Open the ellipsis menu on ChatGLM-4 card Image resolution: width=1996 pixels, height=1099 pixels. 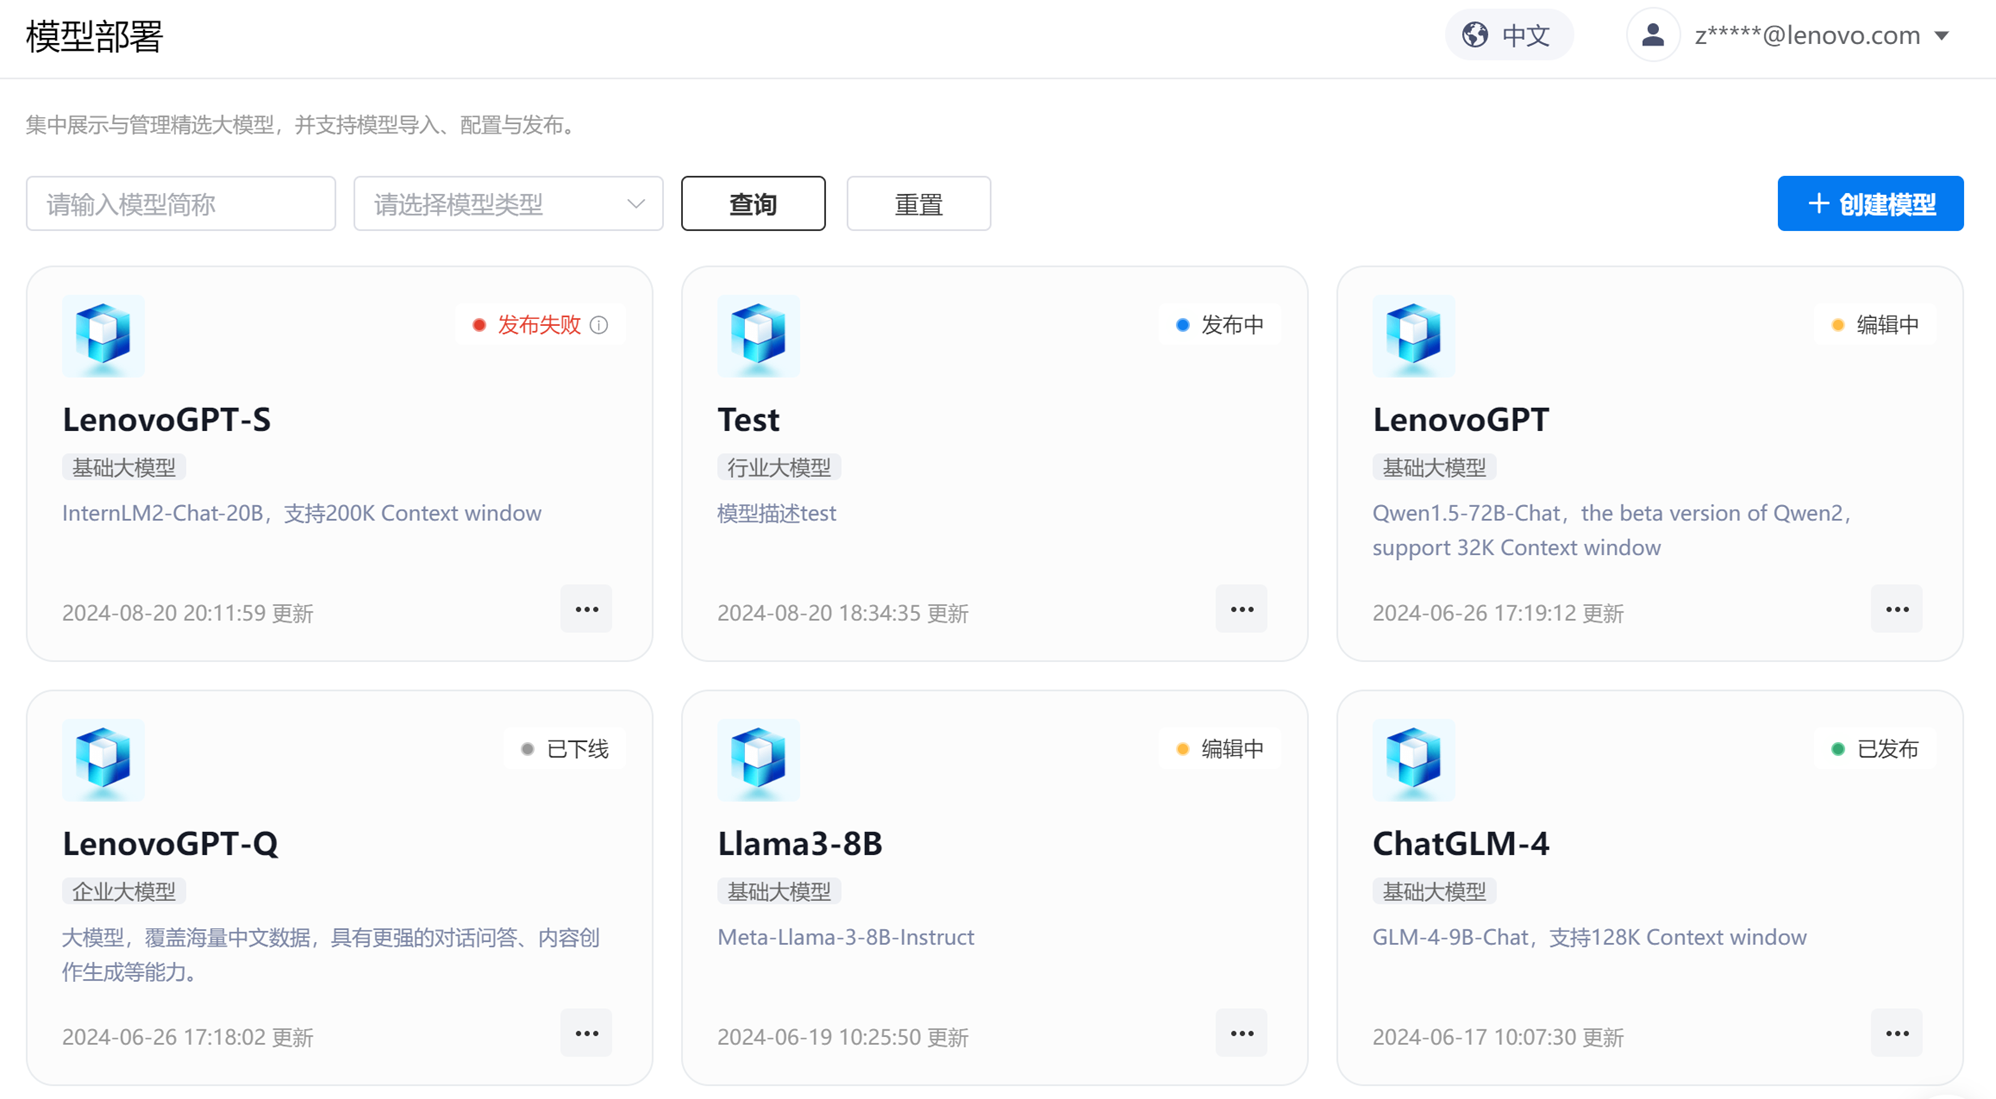[1896, 1033]
